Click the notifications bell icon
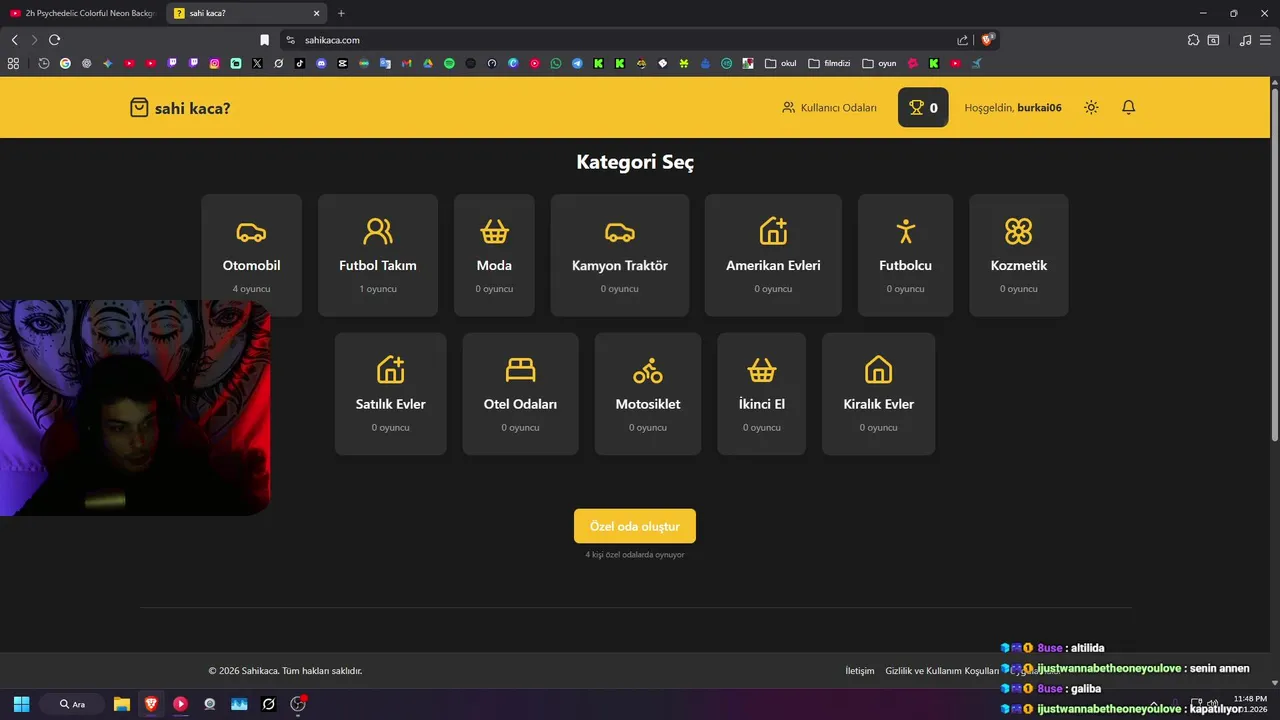Screen dimensions: 1280x720 click(1128, 107)
